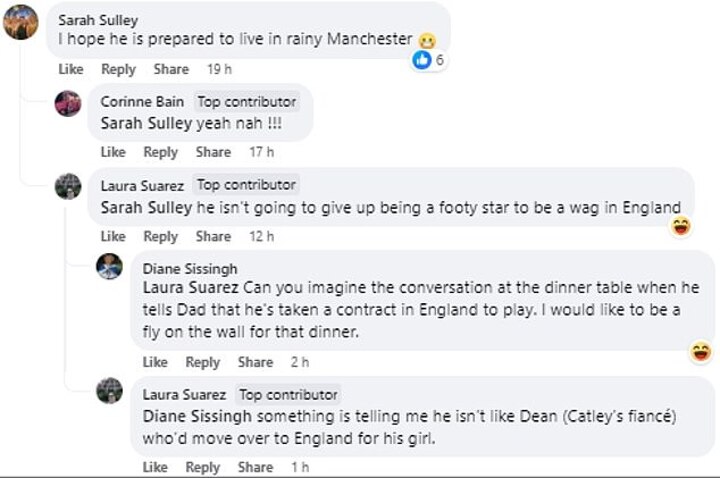The height and width of the screenshot is (478, 720).
Task: Share Laura Suarez's wag in England comment
Action: tap(213, 236)
